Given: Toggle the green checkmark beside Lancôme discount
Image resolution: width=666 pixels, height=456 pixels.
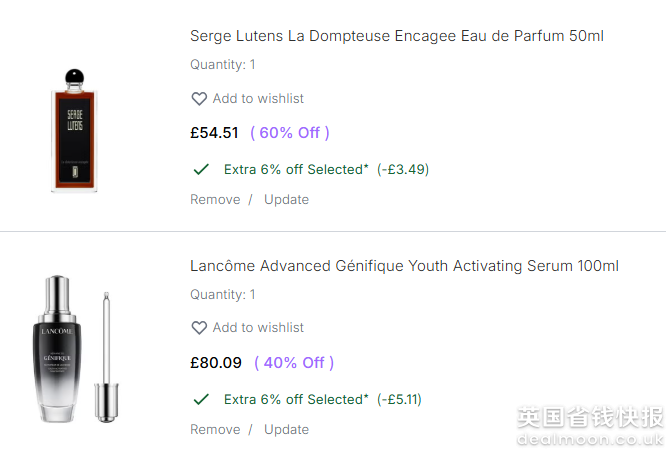Looking at the screenshot, I should click(x=201, y=399).
